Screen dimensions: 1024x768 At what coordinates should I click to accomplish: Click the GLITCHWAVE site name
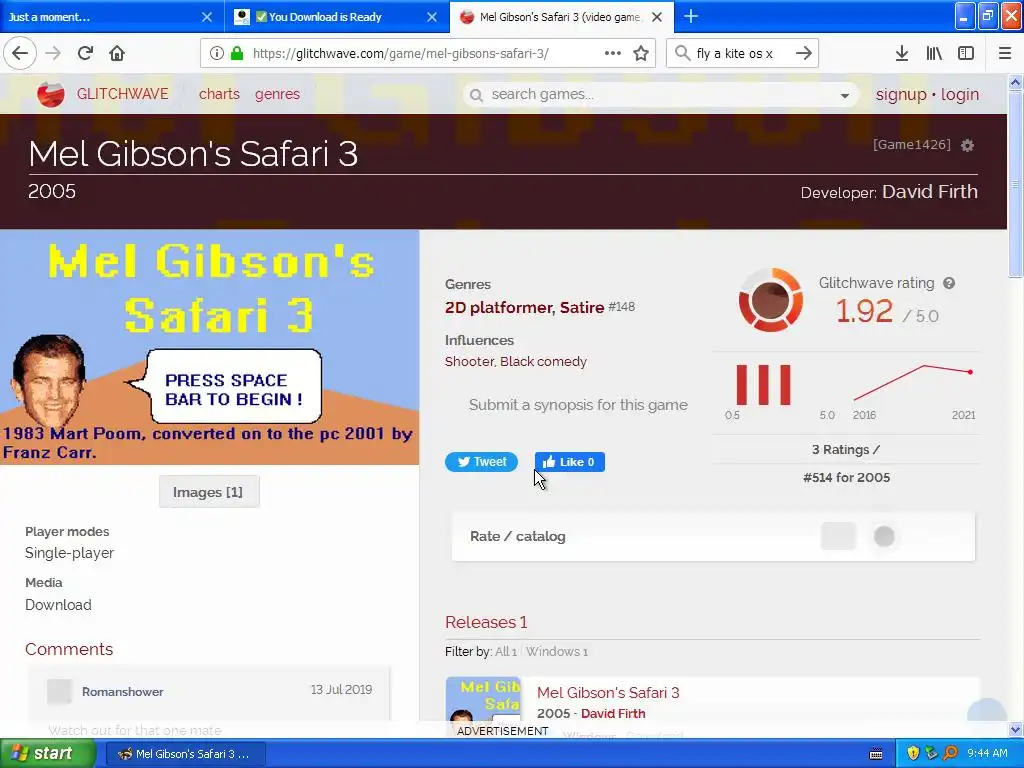[123, 94]
